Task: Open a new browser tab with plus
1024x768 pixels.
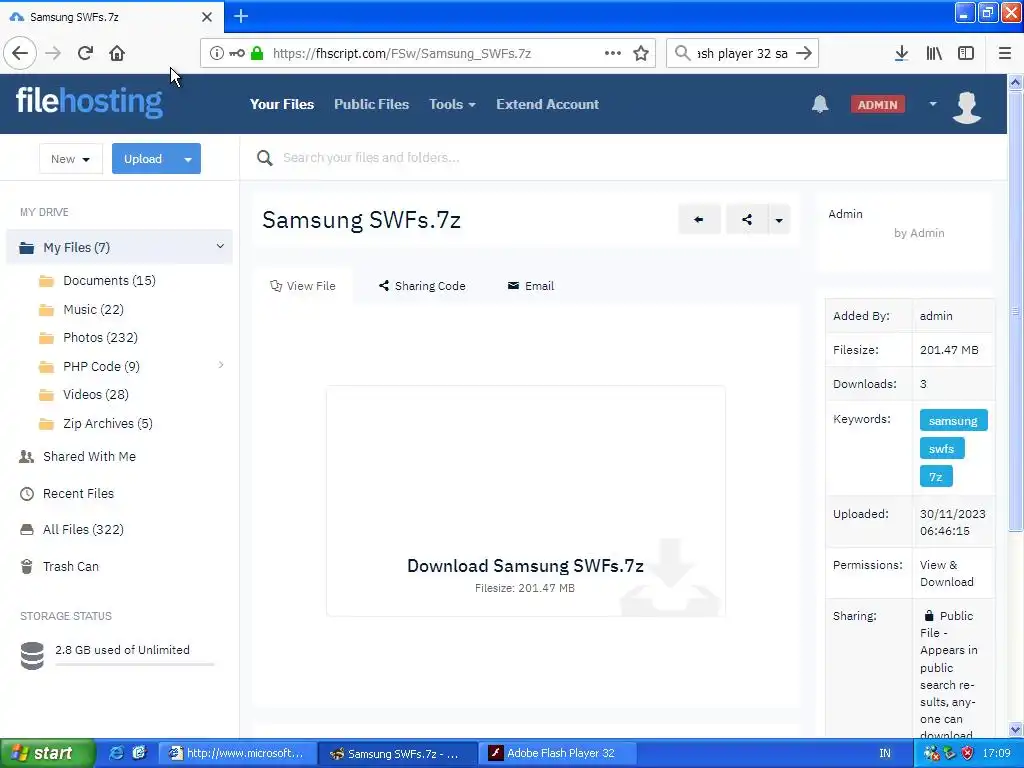Action: pos(241,16)
